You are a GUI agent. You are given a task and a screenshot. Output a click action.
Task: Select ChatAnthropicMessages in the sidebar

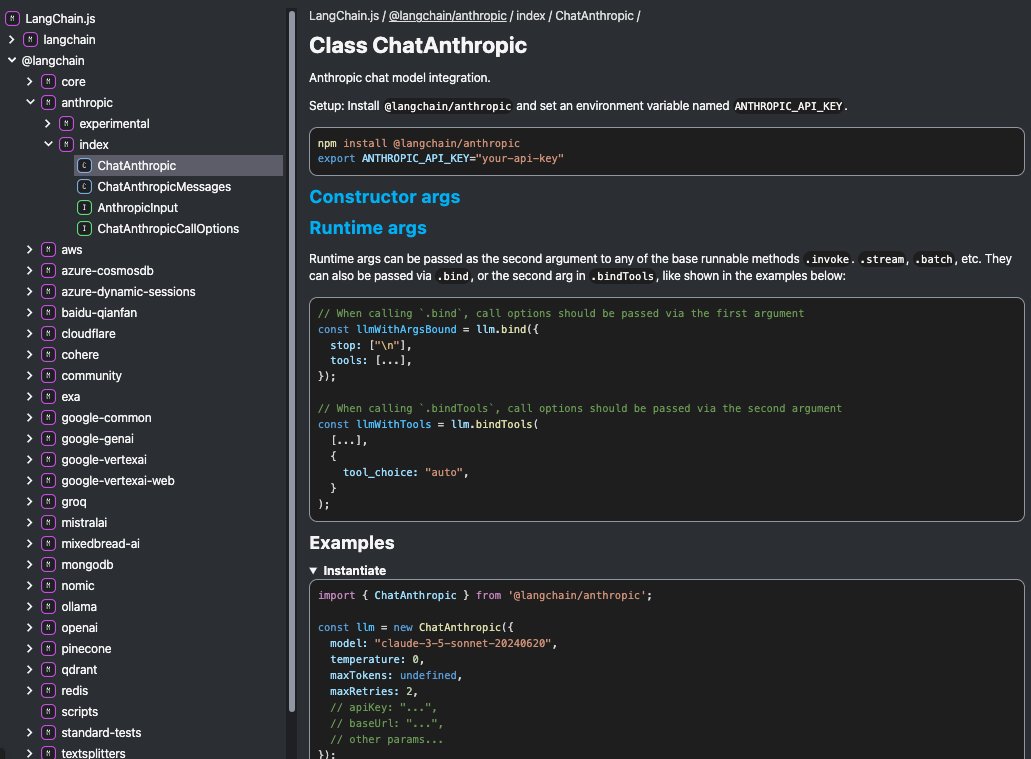pyautogui.click(x=163, y=186)
